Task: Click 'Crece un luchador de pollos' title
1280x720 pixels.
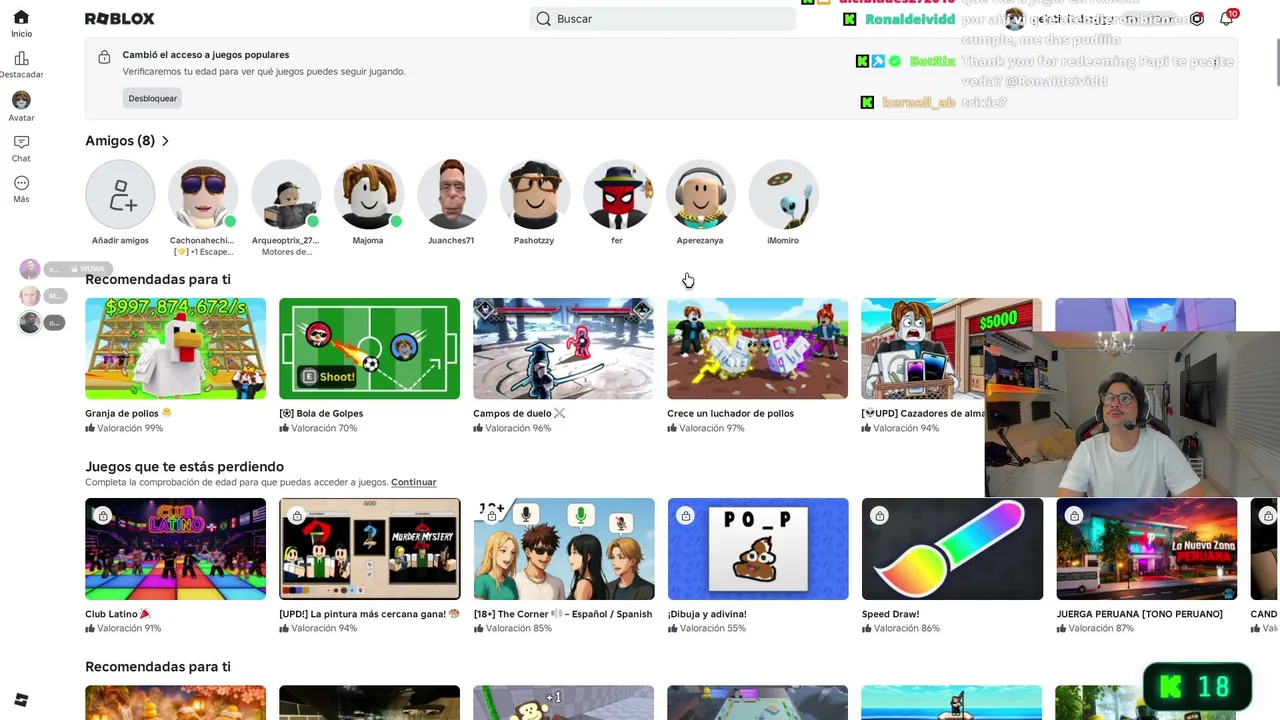Action: [x=730, y=414]
